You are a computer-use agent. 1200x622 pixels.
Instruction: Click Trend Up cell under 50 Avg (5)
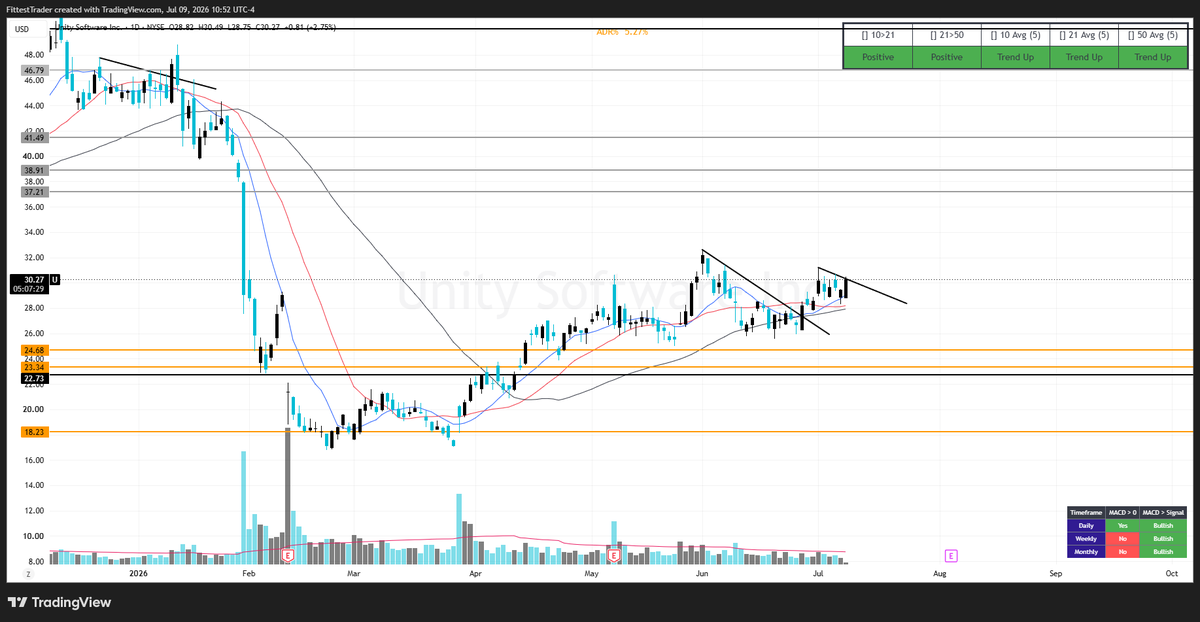(x=1153, y=57)
